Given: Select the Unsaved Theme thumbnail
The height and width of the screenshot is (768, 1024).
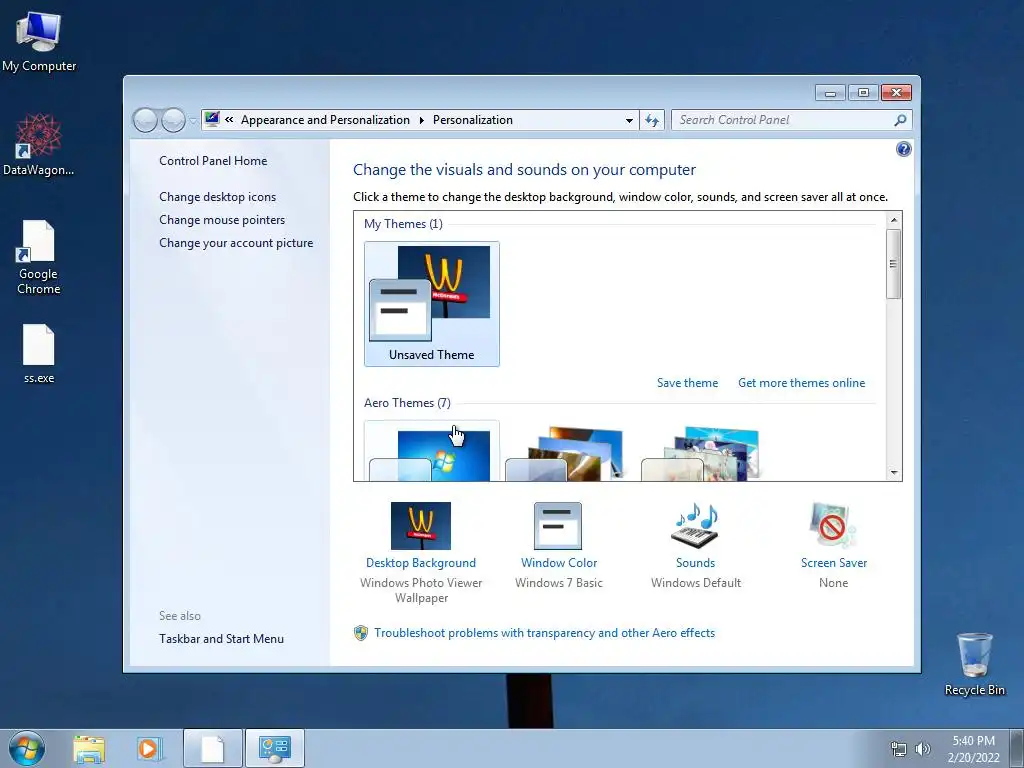Looking at the screenshot, I should [432, 304].
